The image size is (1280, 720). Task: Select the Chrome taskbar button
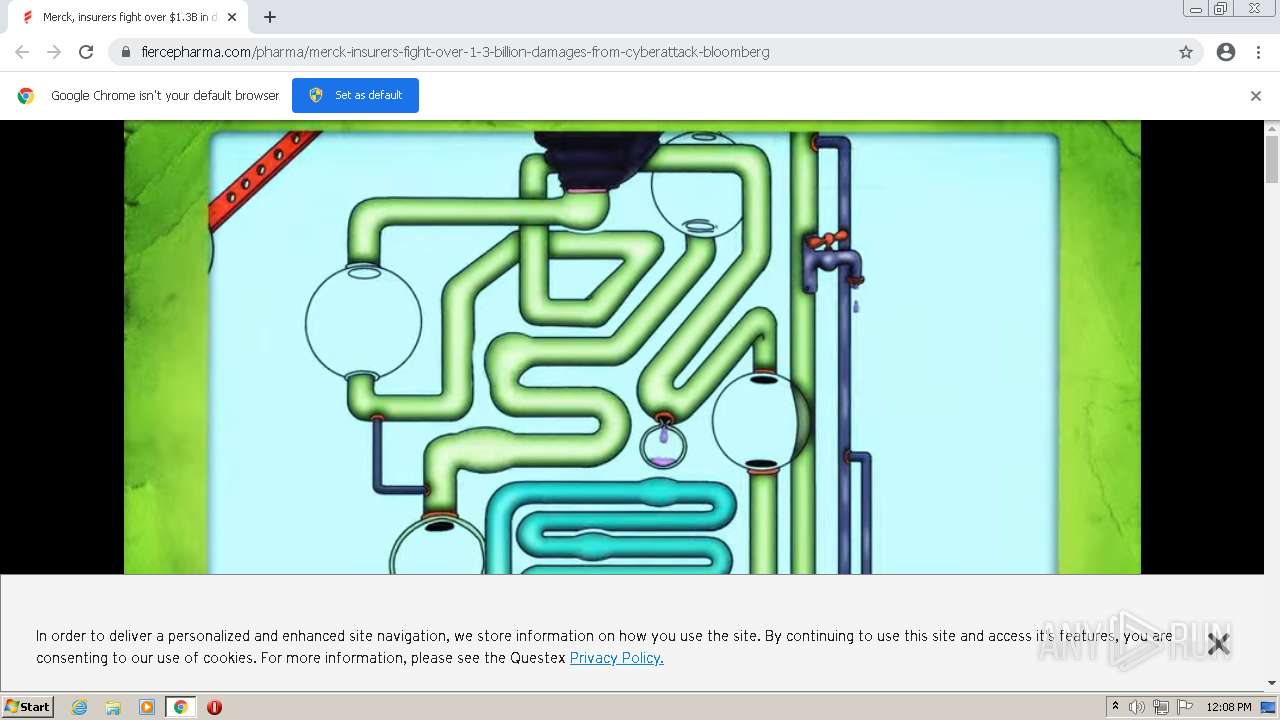(180, 707)
